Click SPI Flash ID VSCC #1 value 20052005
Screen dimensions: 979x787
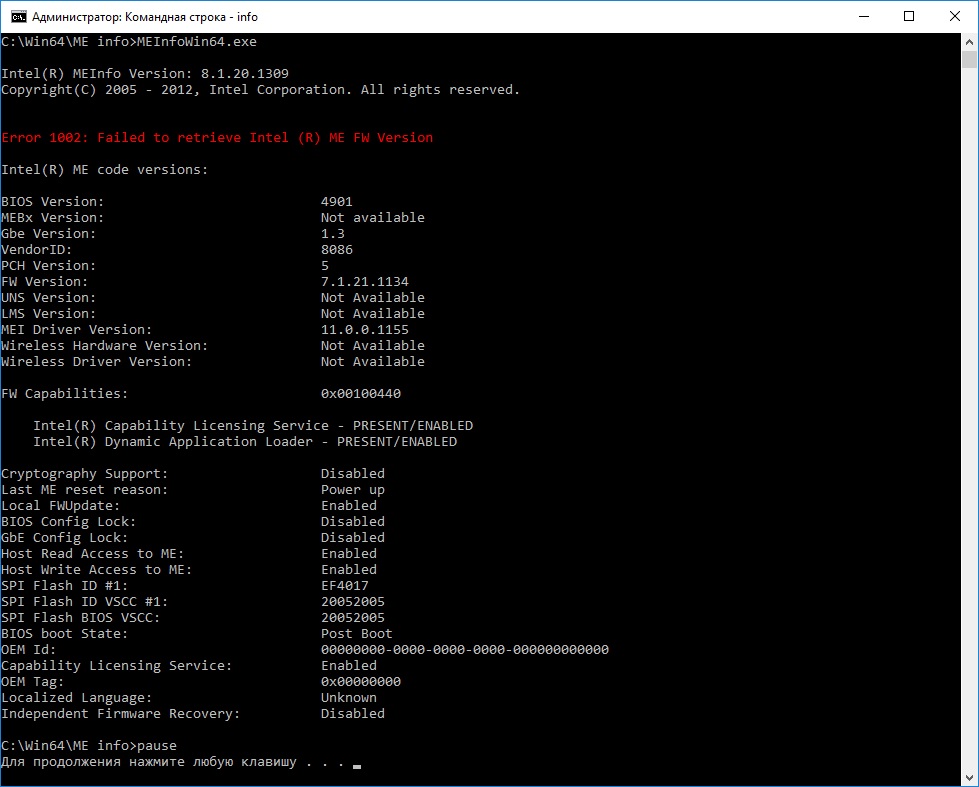[x=353, y=601]
